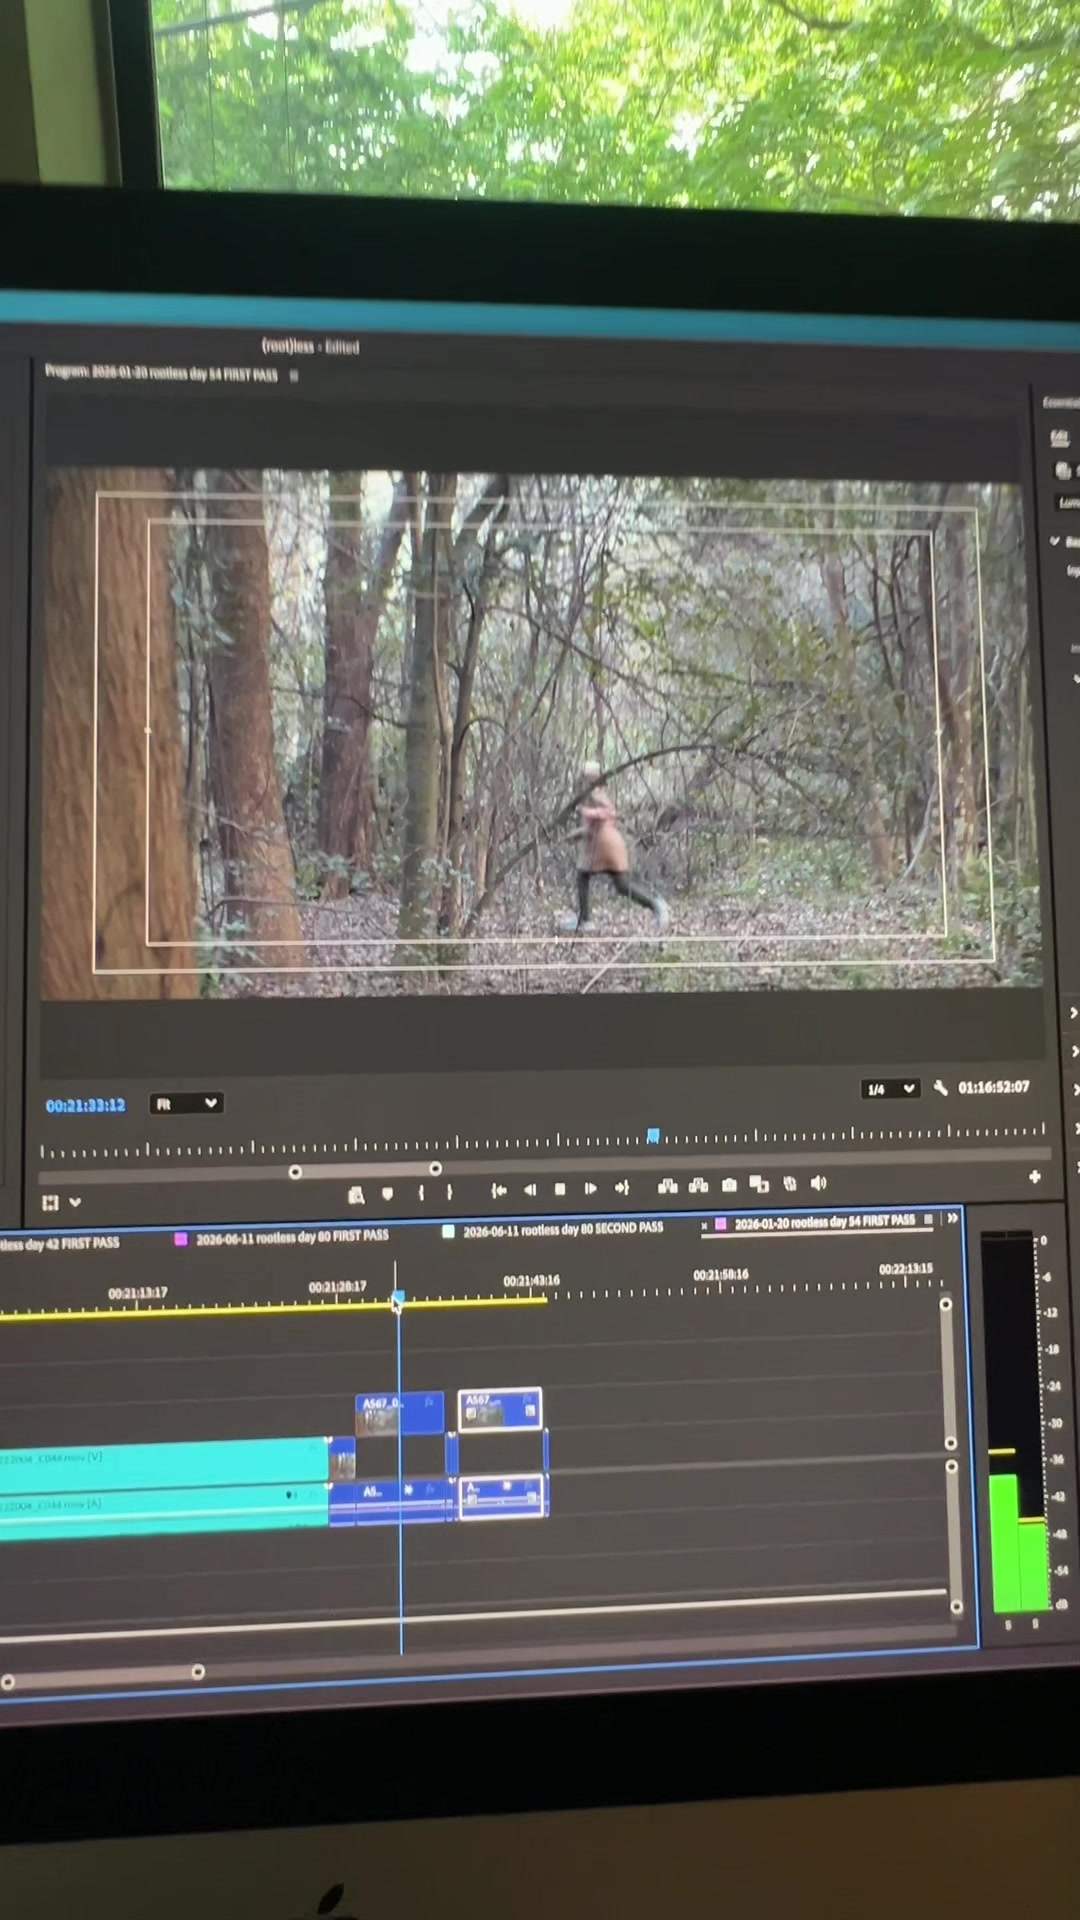
Task: Select the highlighted second A567 video clip
Action: click(x=500, y=1409)
